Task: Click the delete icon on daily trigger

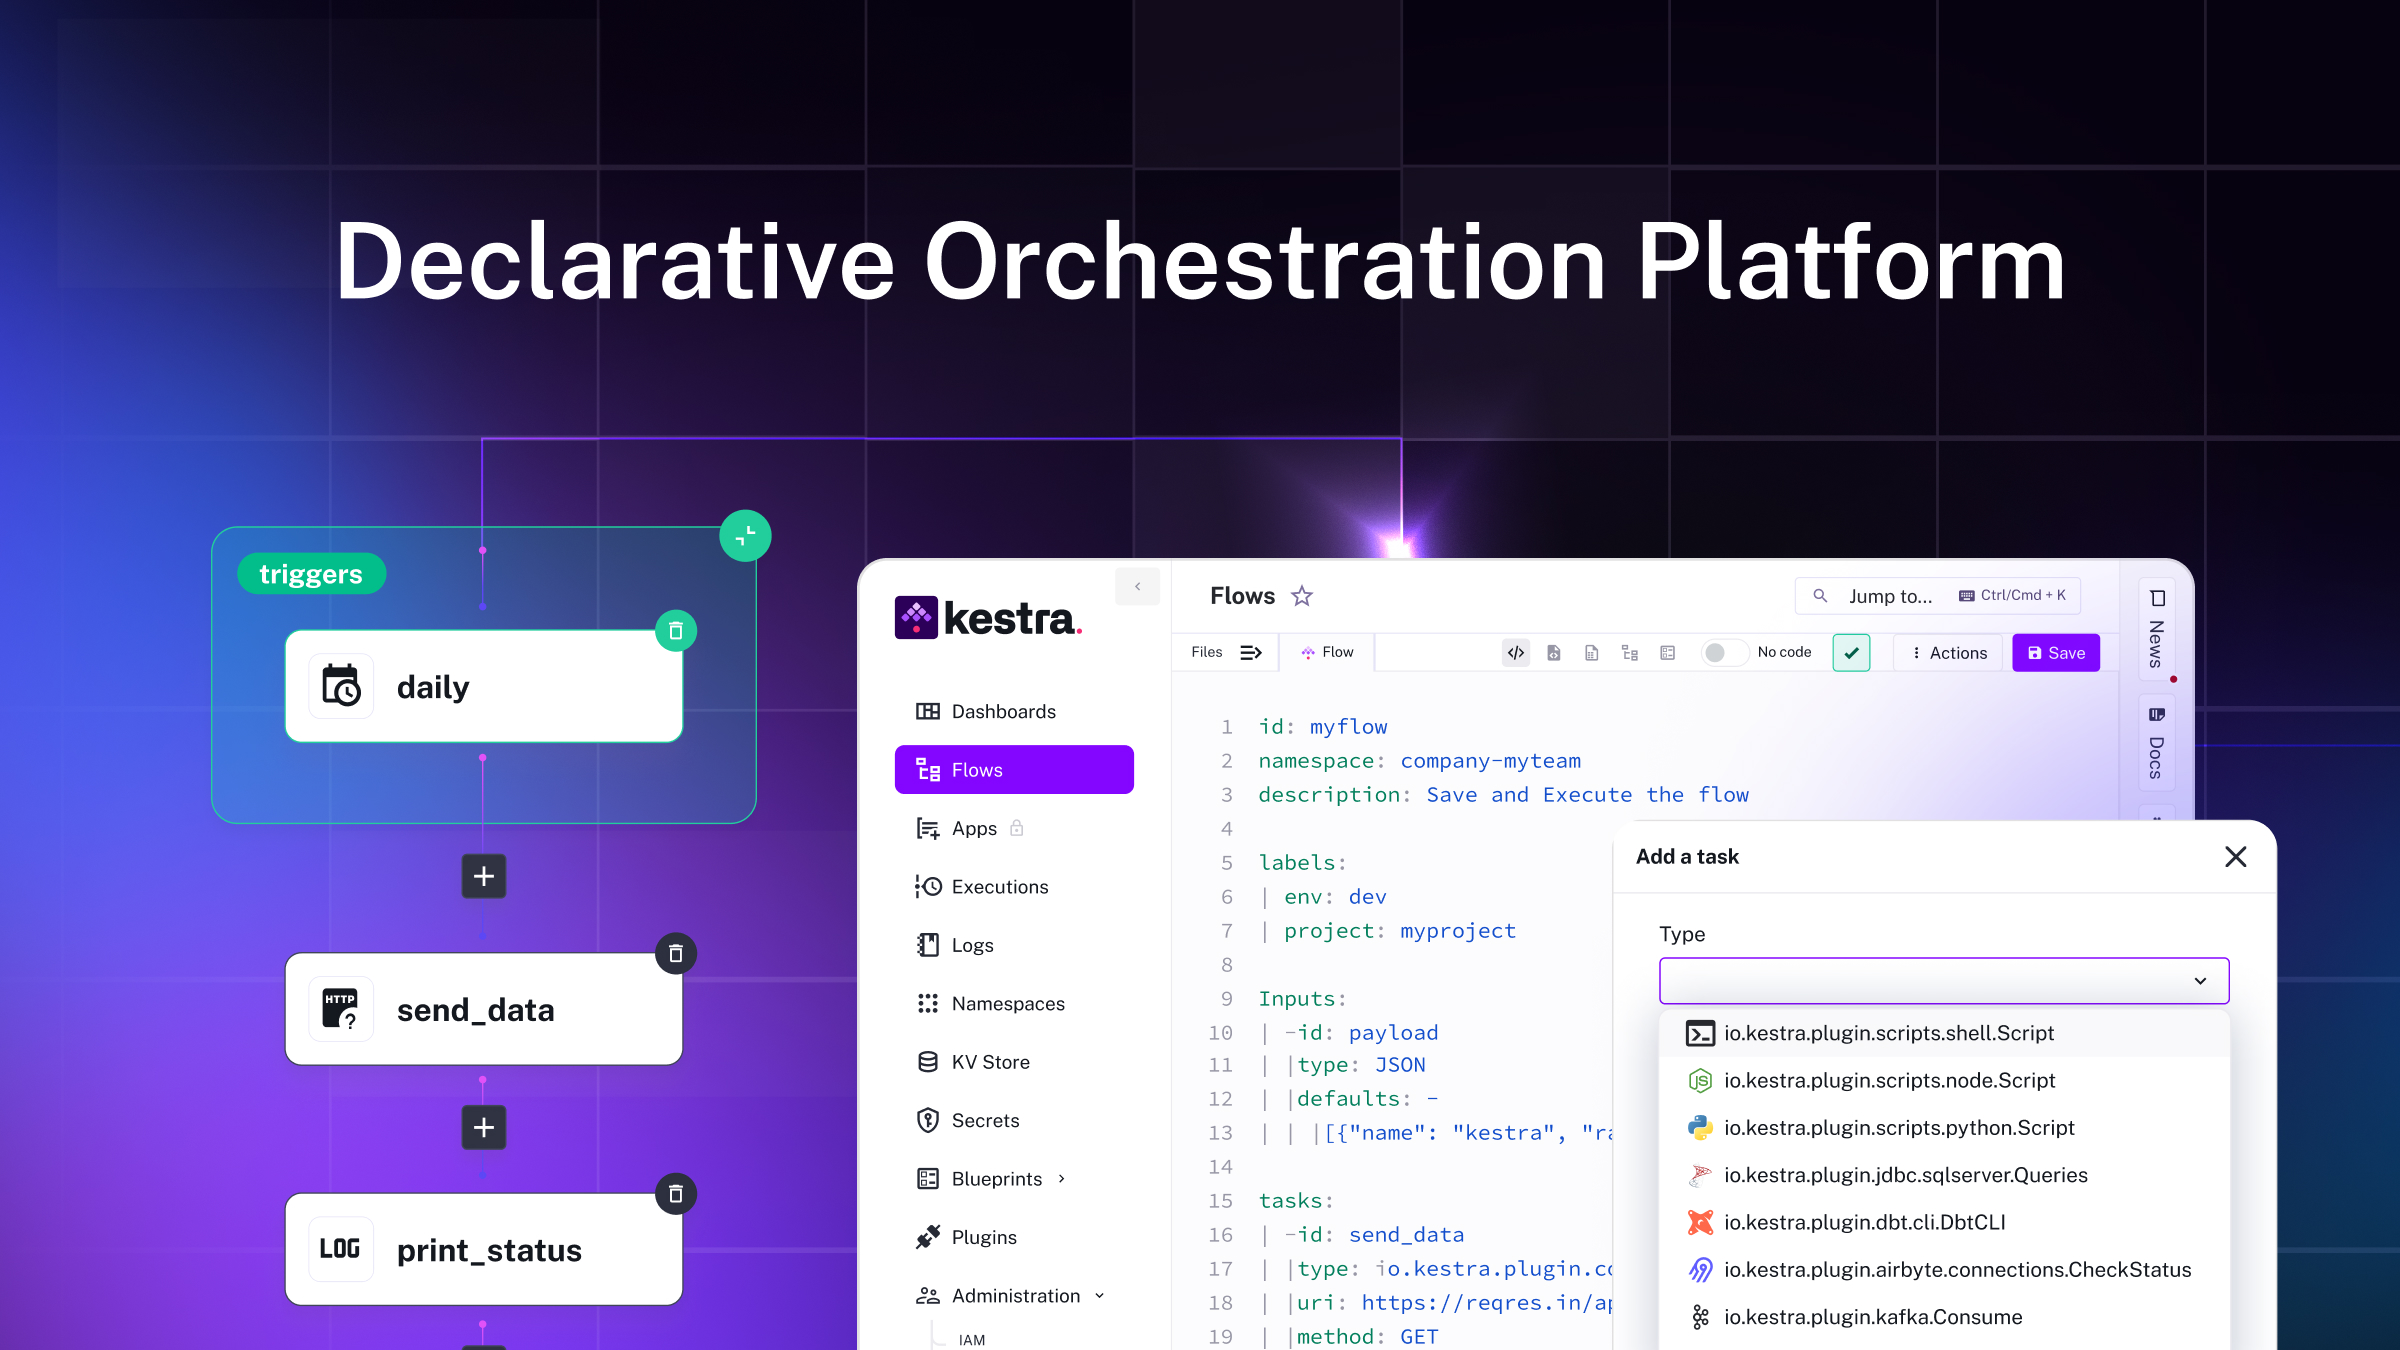Action: point(676,631)
